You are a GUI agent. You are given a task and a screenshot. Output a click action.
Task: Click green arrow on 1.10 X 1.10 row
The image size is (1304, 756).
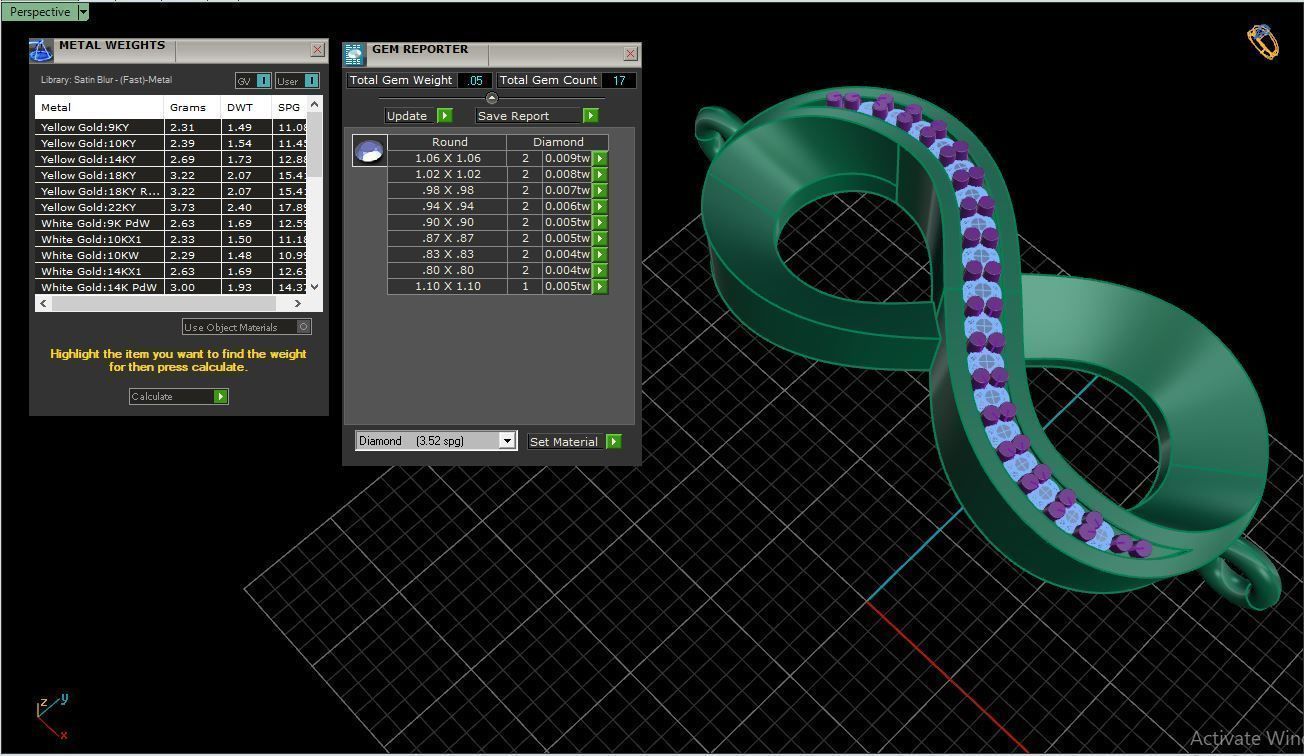[600, 286]
